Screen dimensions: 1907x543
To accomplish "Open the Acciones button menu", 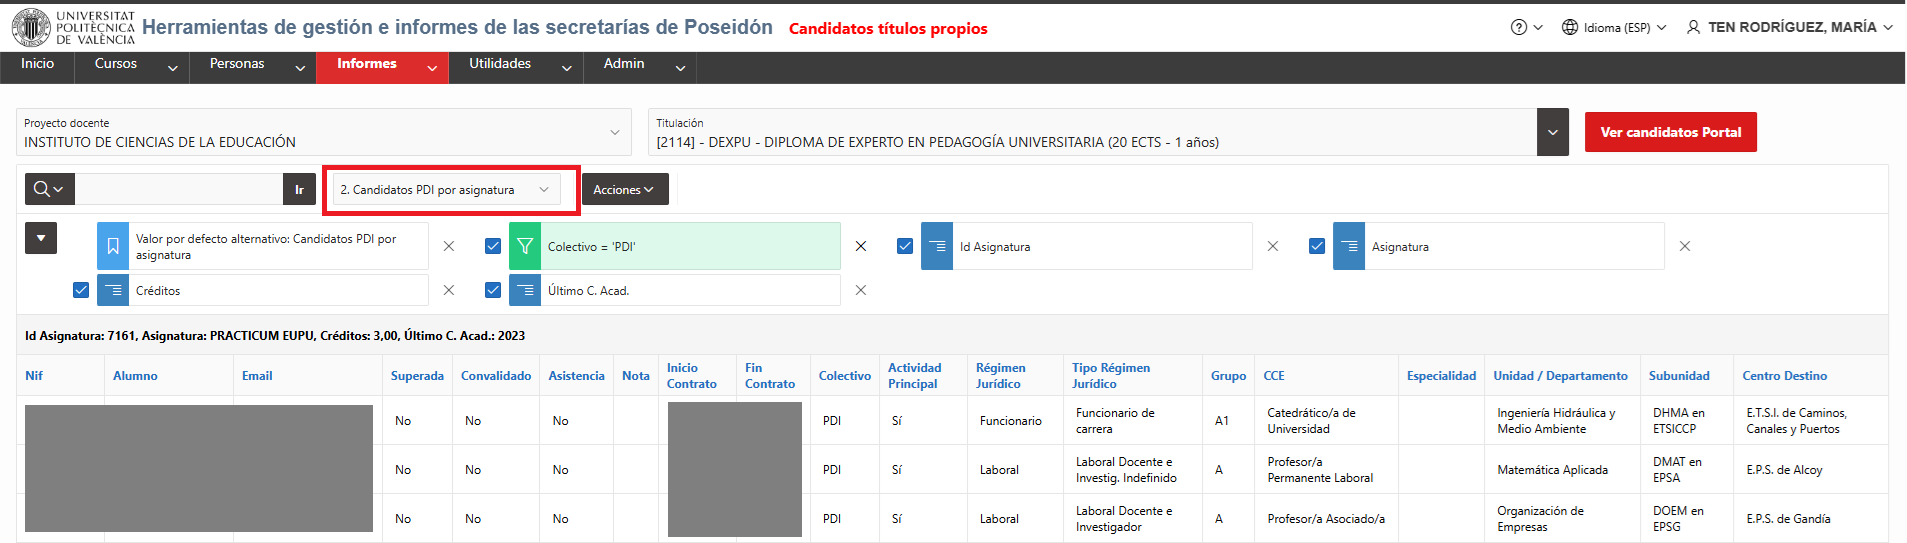I will [x=625, y=189].
